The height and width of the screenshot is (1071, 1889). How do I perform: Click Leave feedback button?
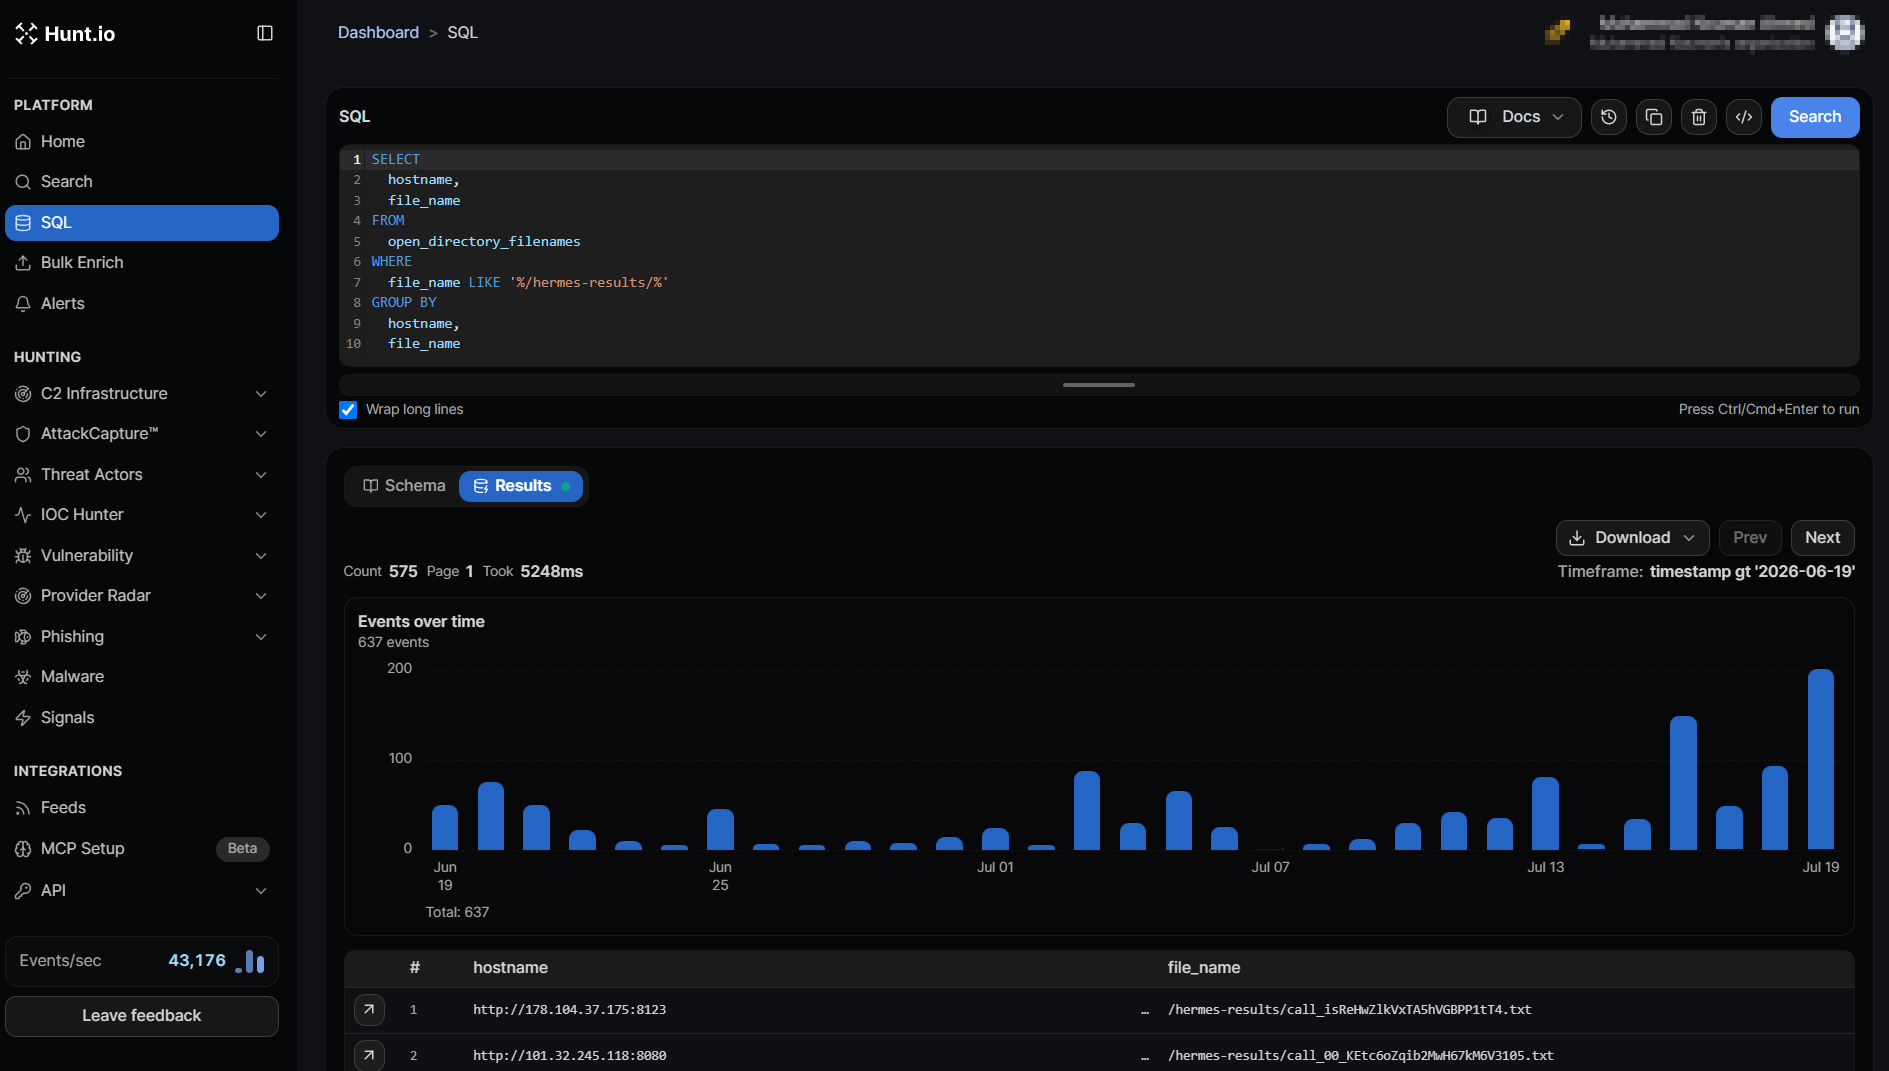pyautogui.click(x=142, y=1016)
